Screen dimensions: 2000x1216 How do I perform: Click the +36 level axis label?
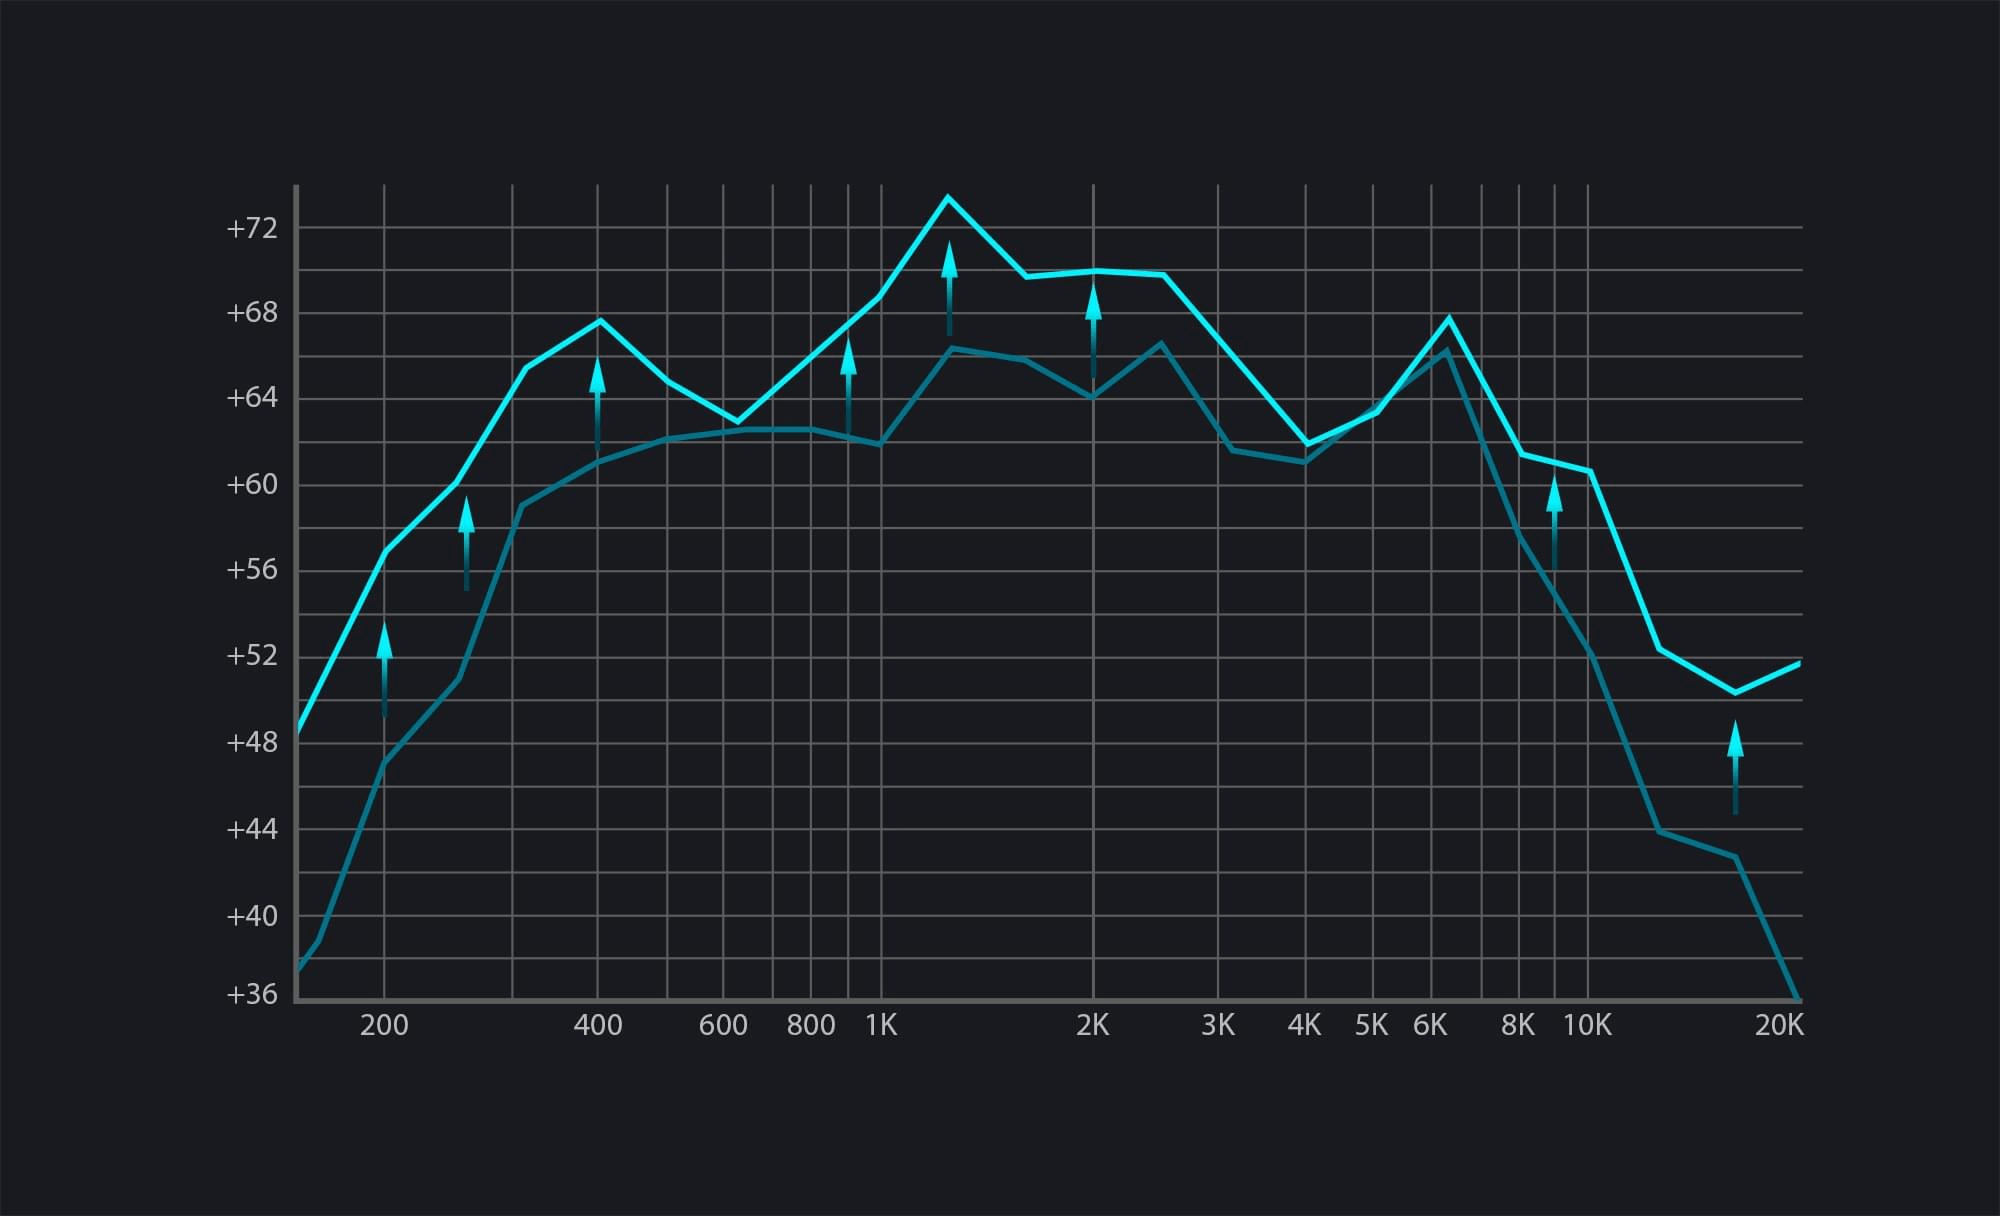252,994
